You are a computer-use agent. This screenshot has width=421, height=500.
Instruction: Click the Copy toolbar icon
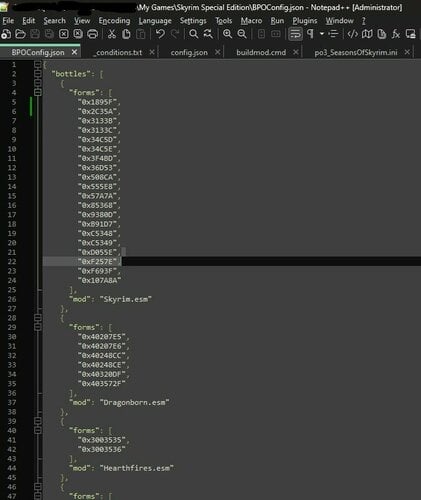click(126, 34)
